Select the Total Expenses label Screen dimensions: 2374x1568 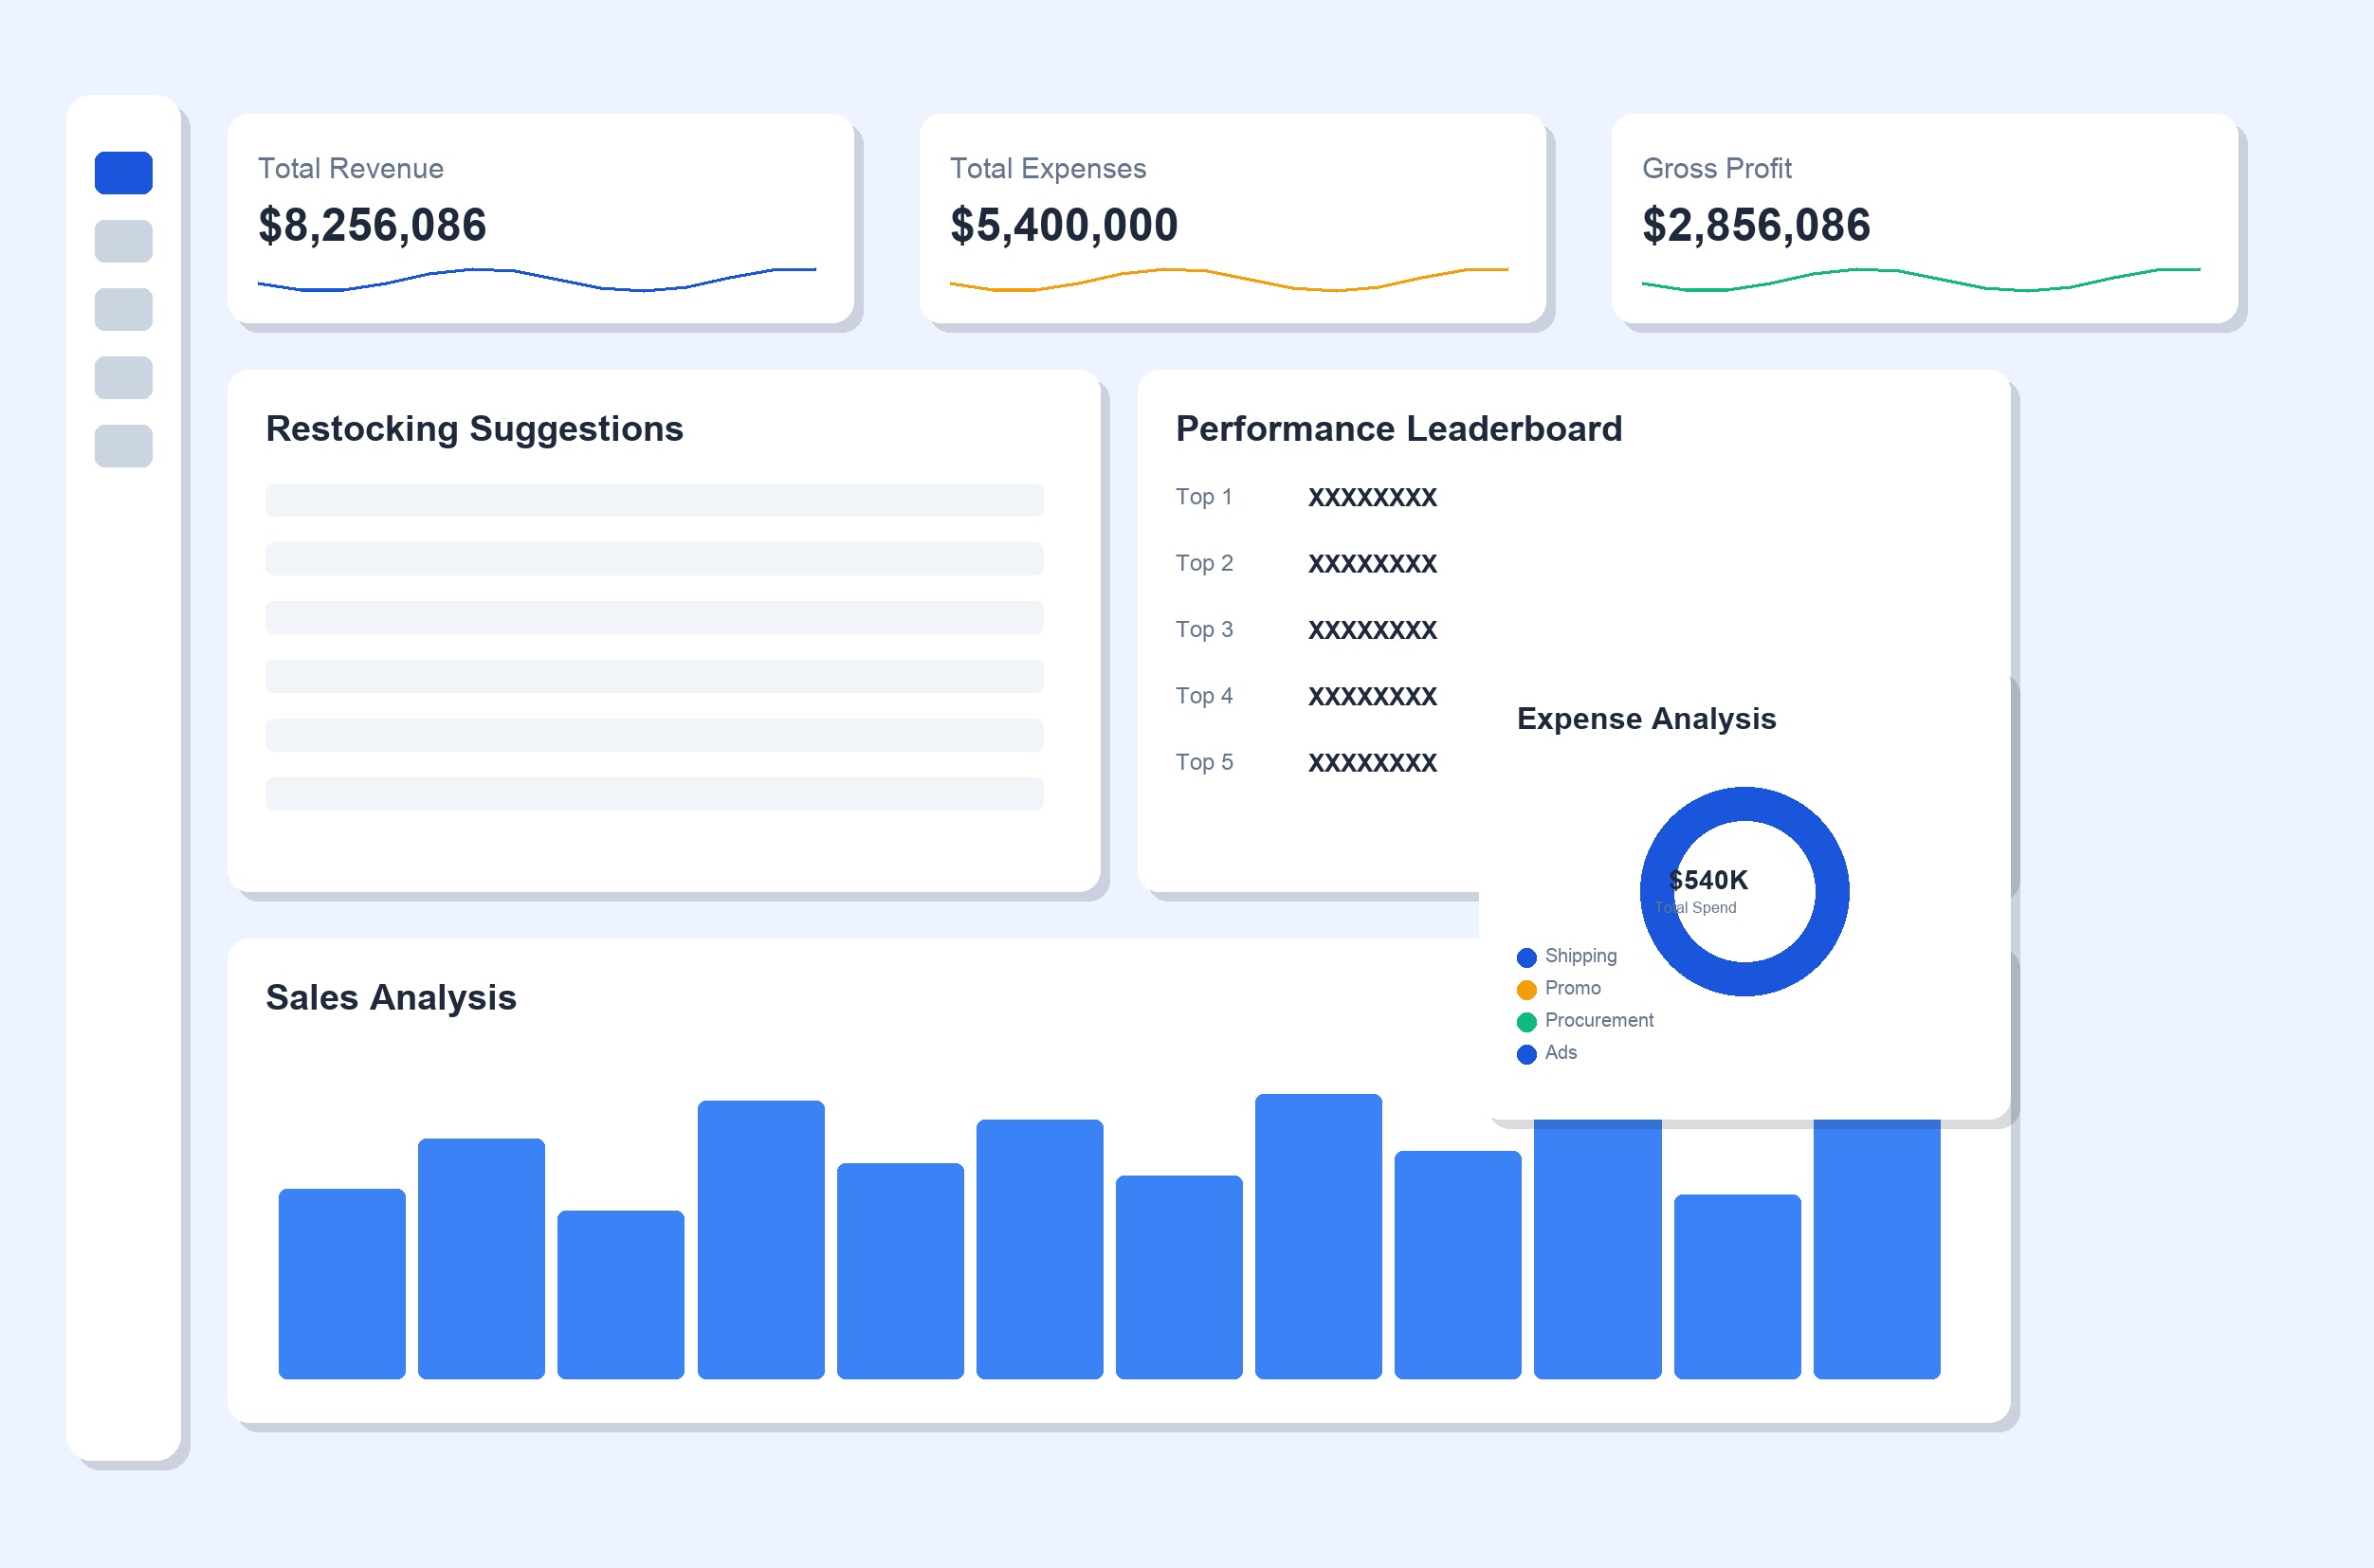pyautogui.click(x=1048, y=168)
